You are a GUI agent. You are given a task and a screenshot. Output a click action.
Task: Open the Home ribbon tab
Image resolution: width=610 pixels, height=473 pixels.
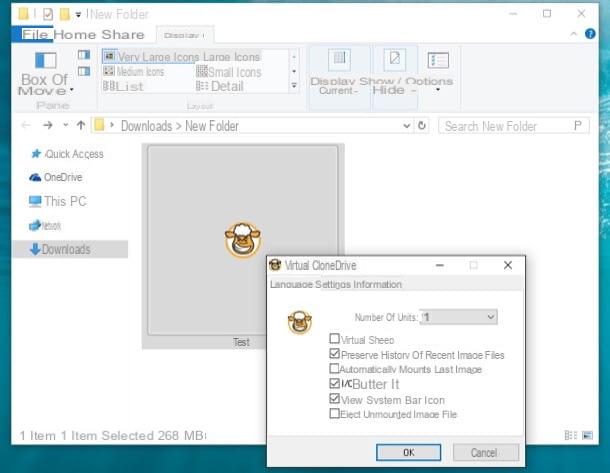pos(75,35)
